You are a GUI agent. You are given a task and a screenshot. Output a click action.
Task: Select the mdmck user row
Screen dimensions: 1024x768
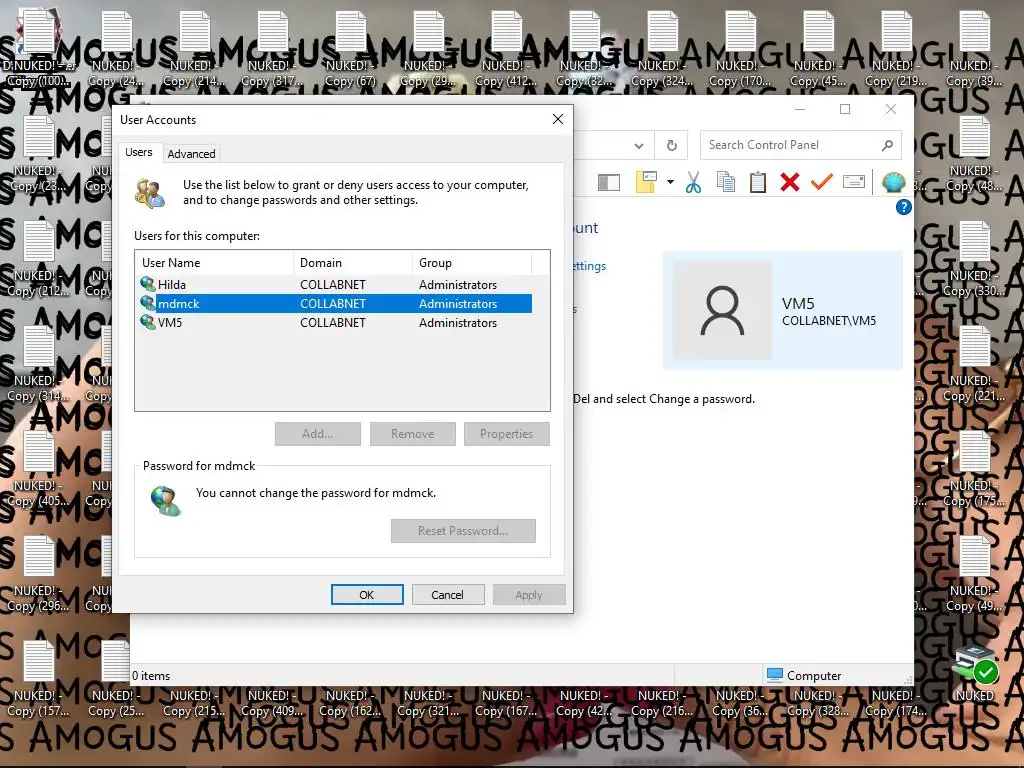pos(336,304)
